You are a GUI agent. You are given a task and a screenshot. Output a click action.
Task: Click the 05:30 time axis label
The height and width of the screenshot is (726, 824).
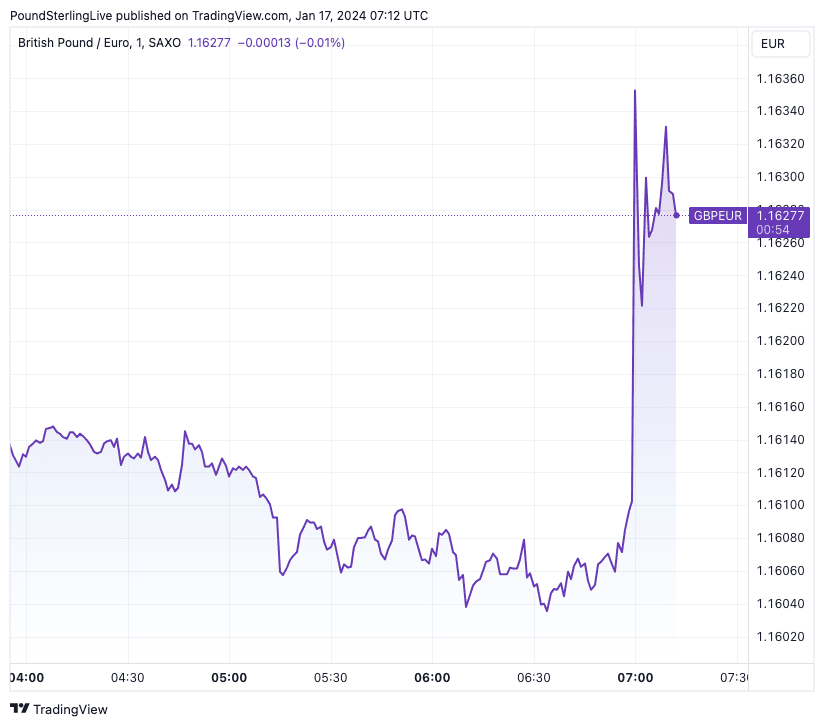pos(330,677)
